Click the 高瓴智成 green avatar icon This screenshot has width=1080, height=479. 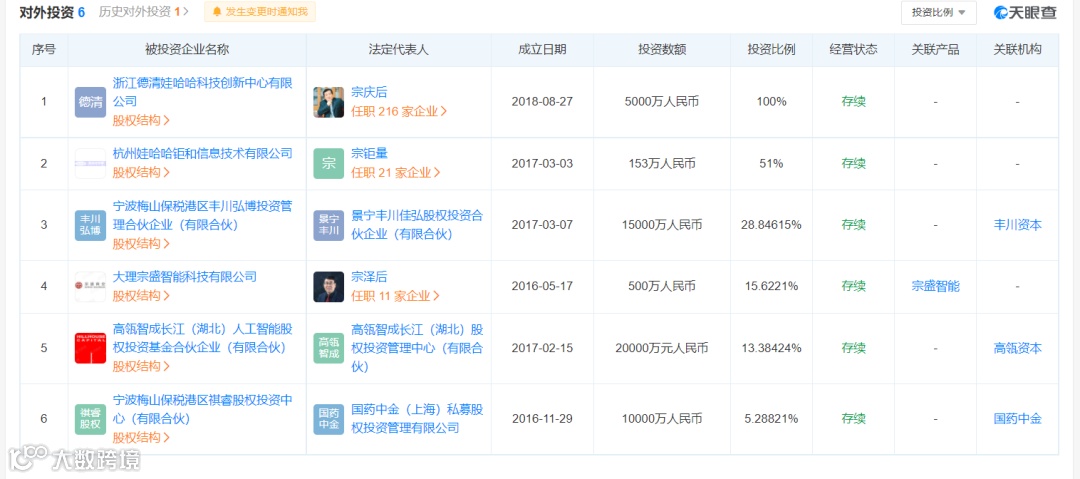pyautogui.click(x=329, y=348)
